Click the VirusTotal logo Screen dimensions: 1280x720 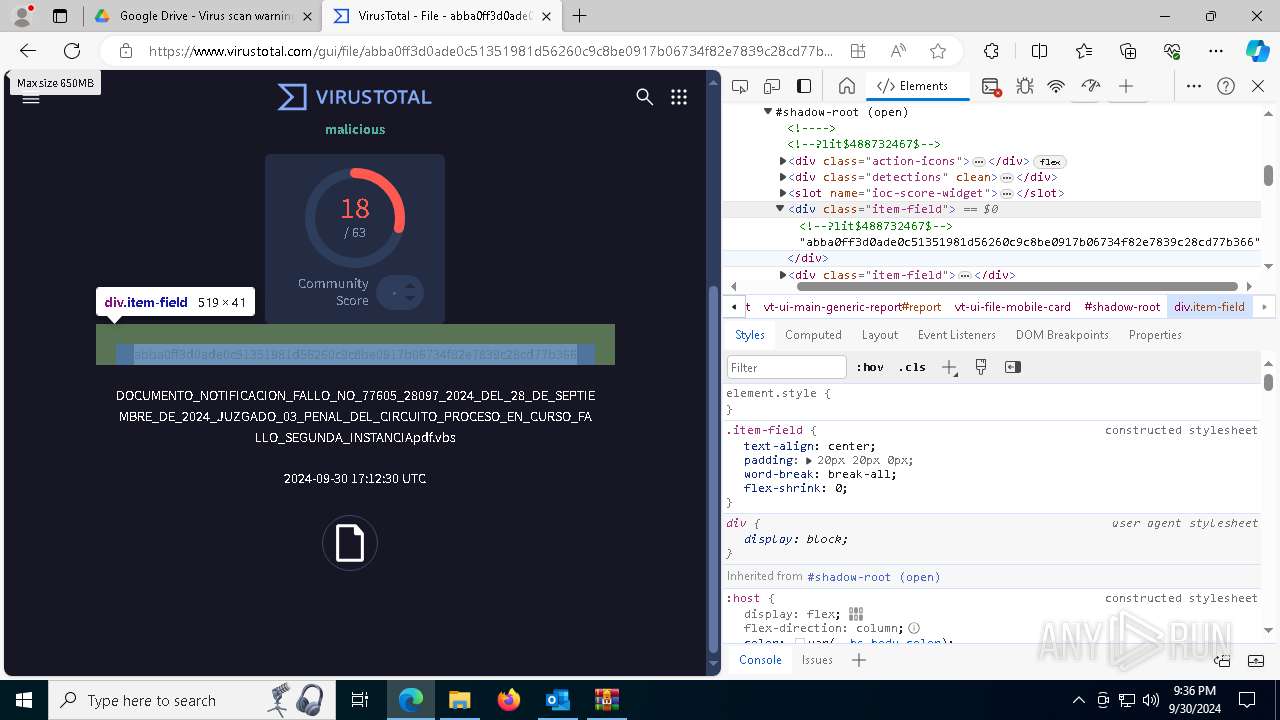coord(355,97)
